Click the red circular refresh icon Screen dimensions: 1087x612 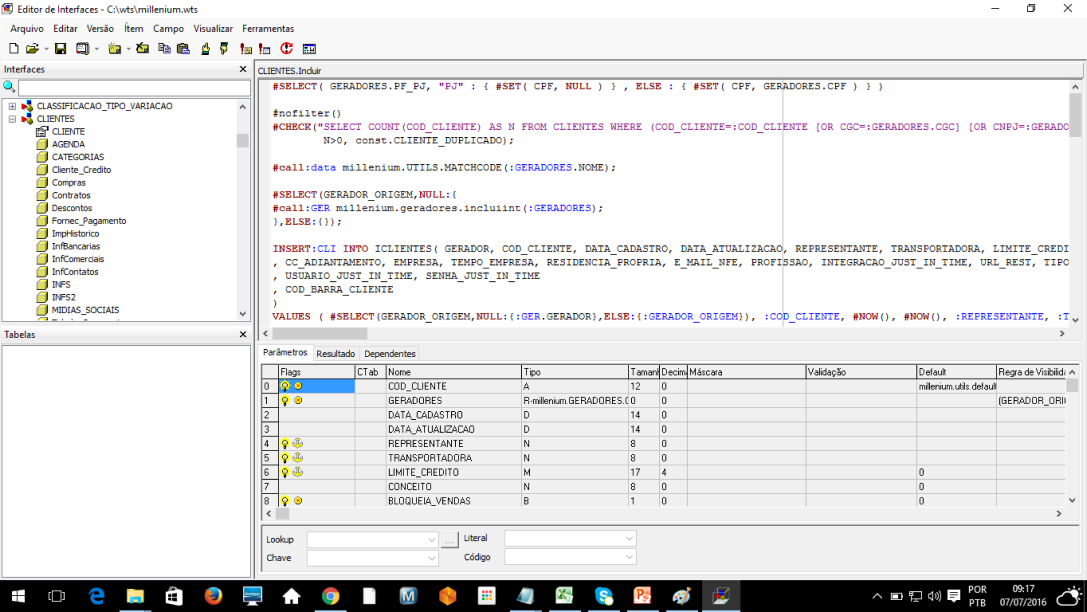(287, 48)
